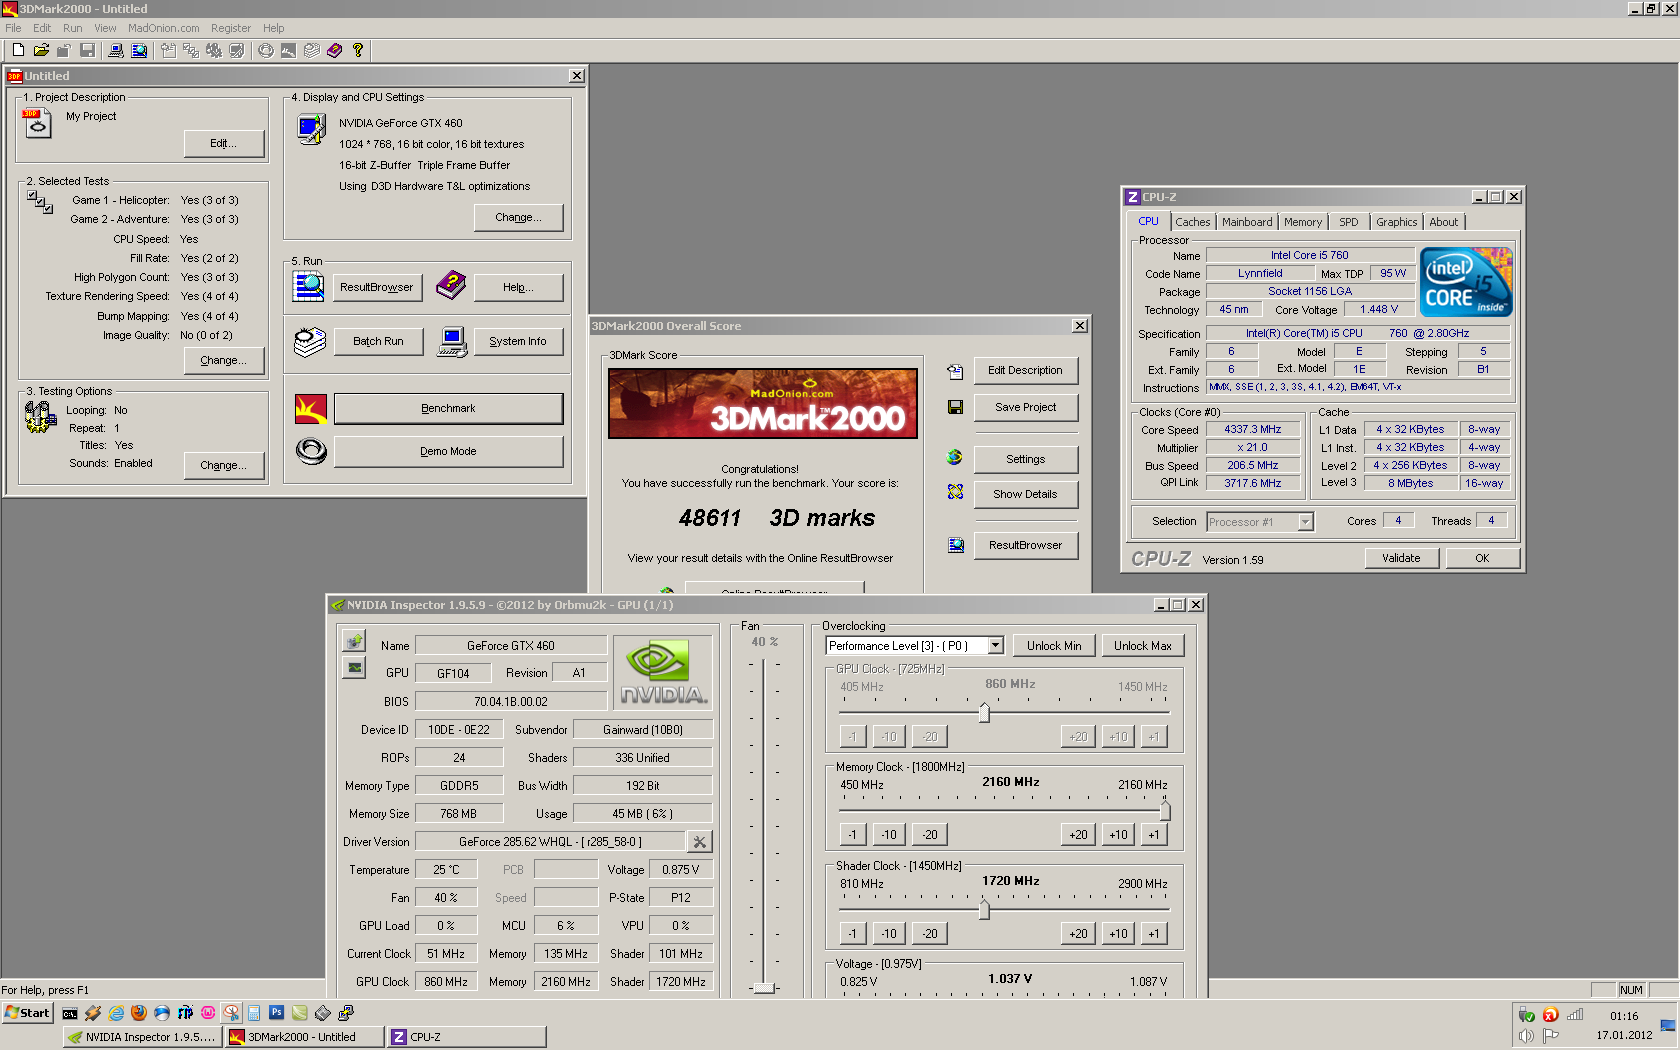Click the Fan speed vertical slider handle

click(764, 988)
